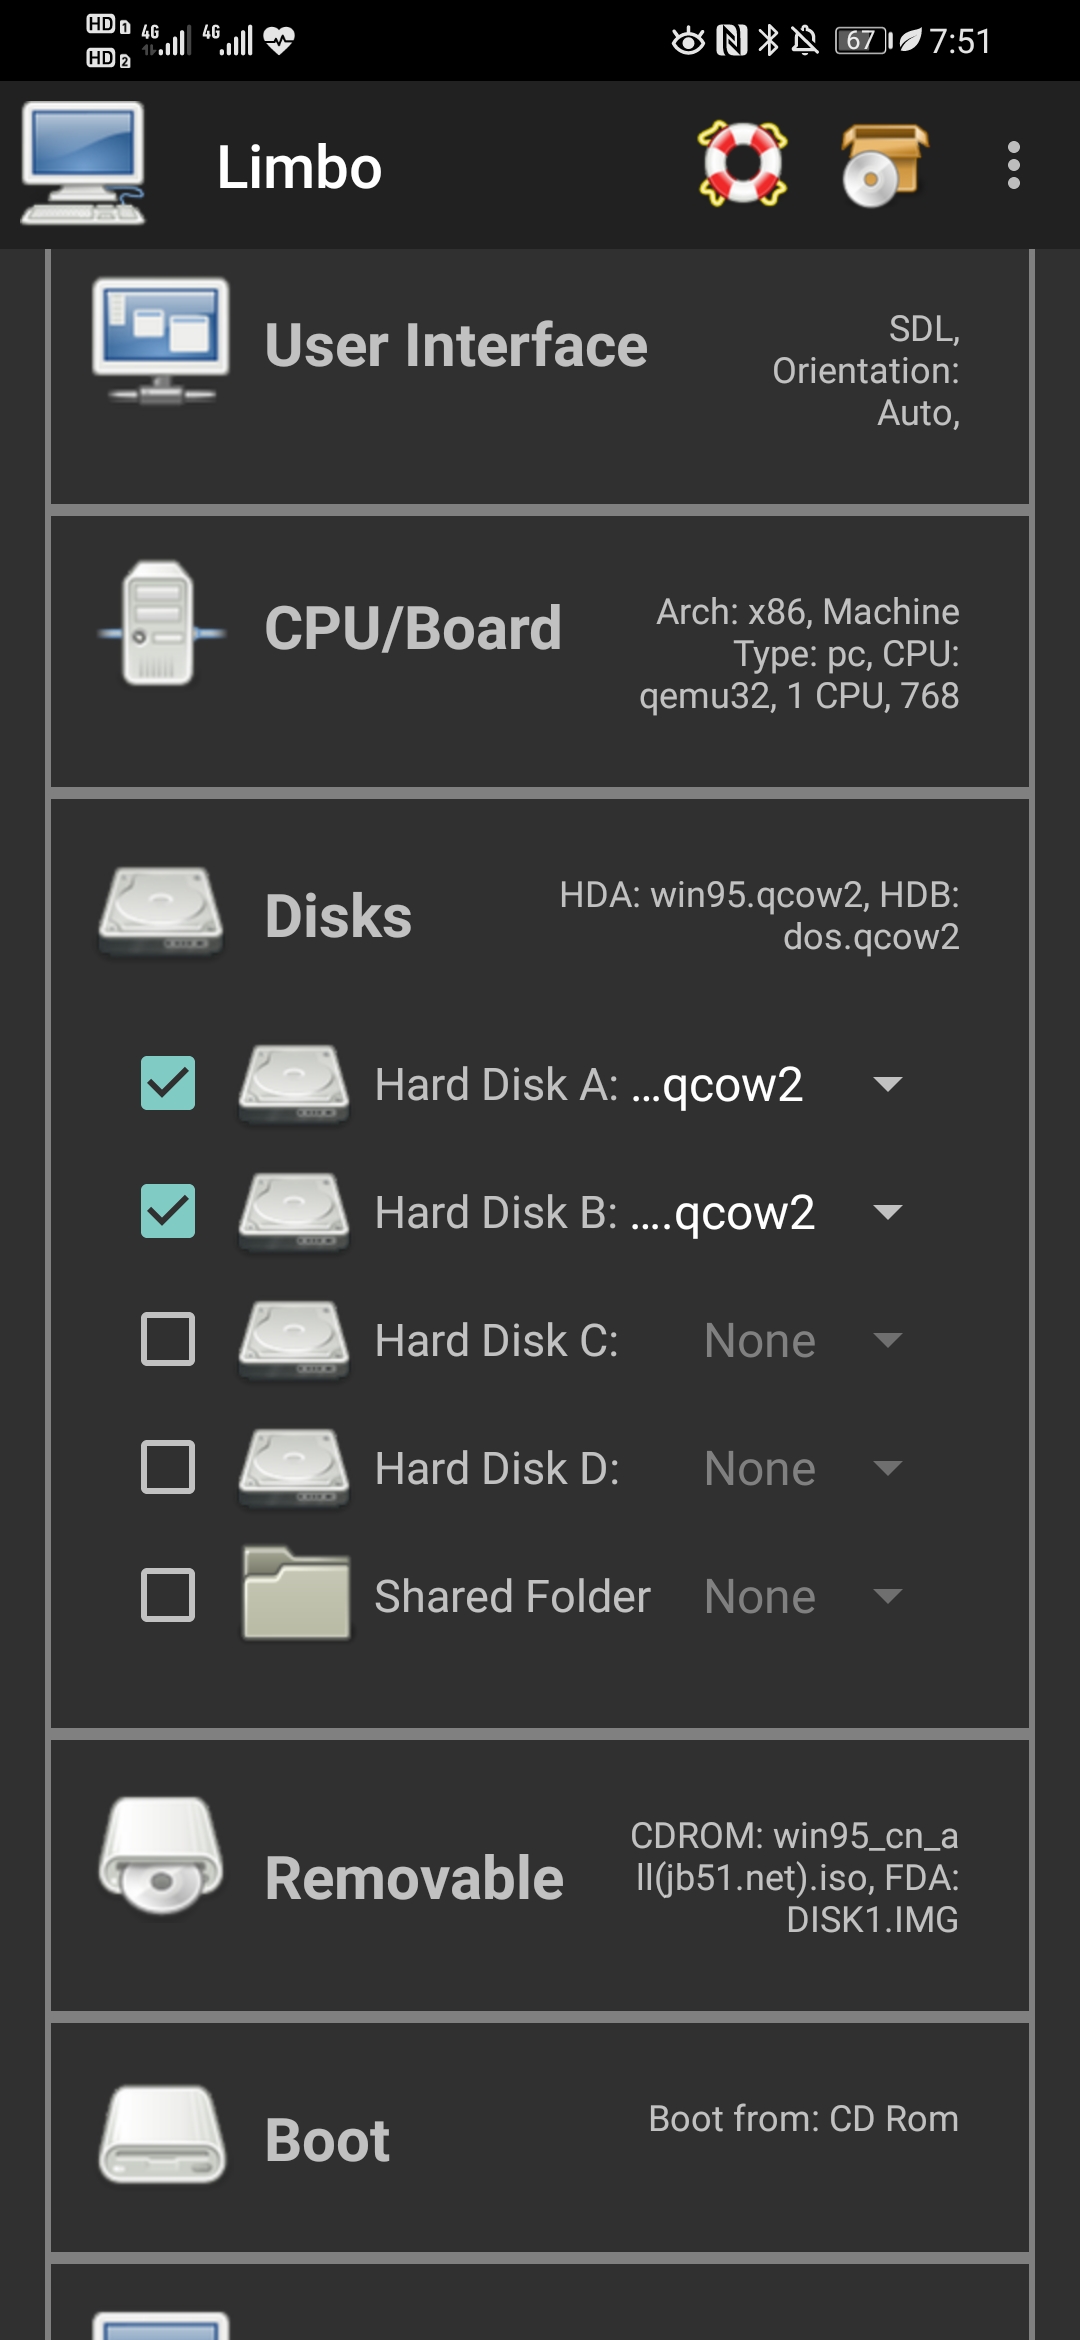Tap the Limbo computer logo icon

click(83, 164)
